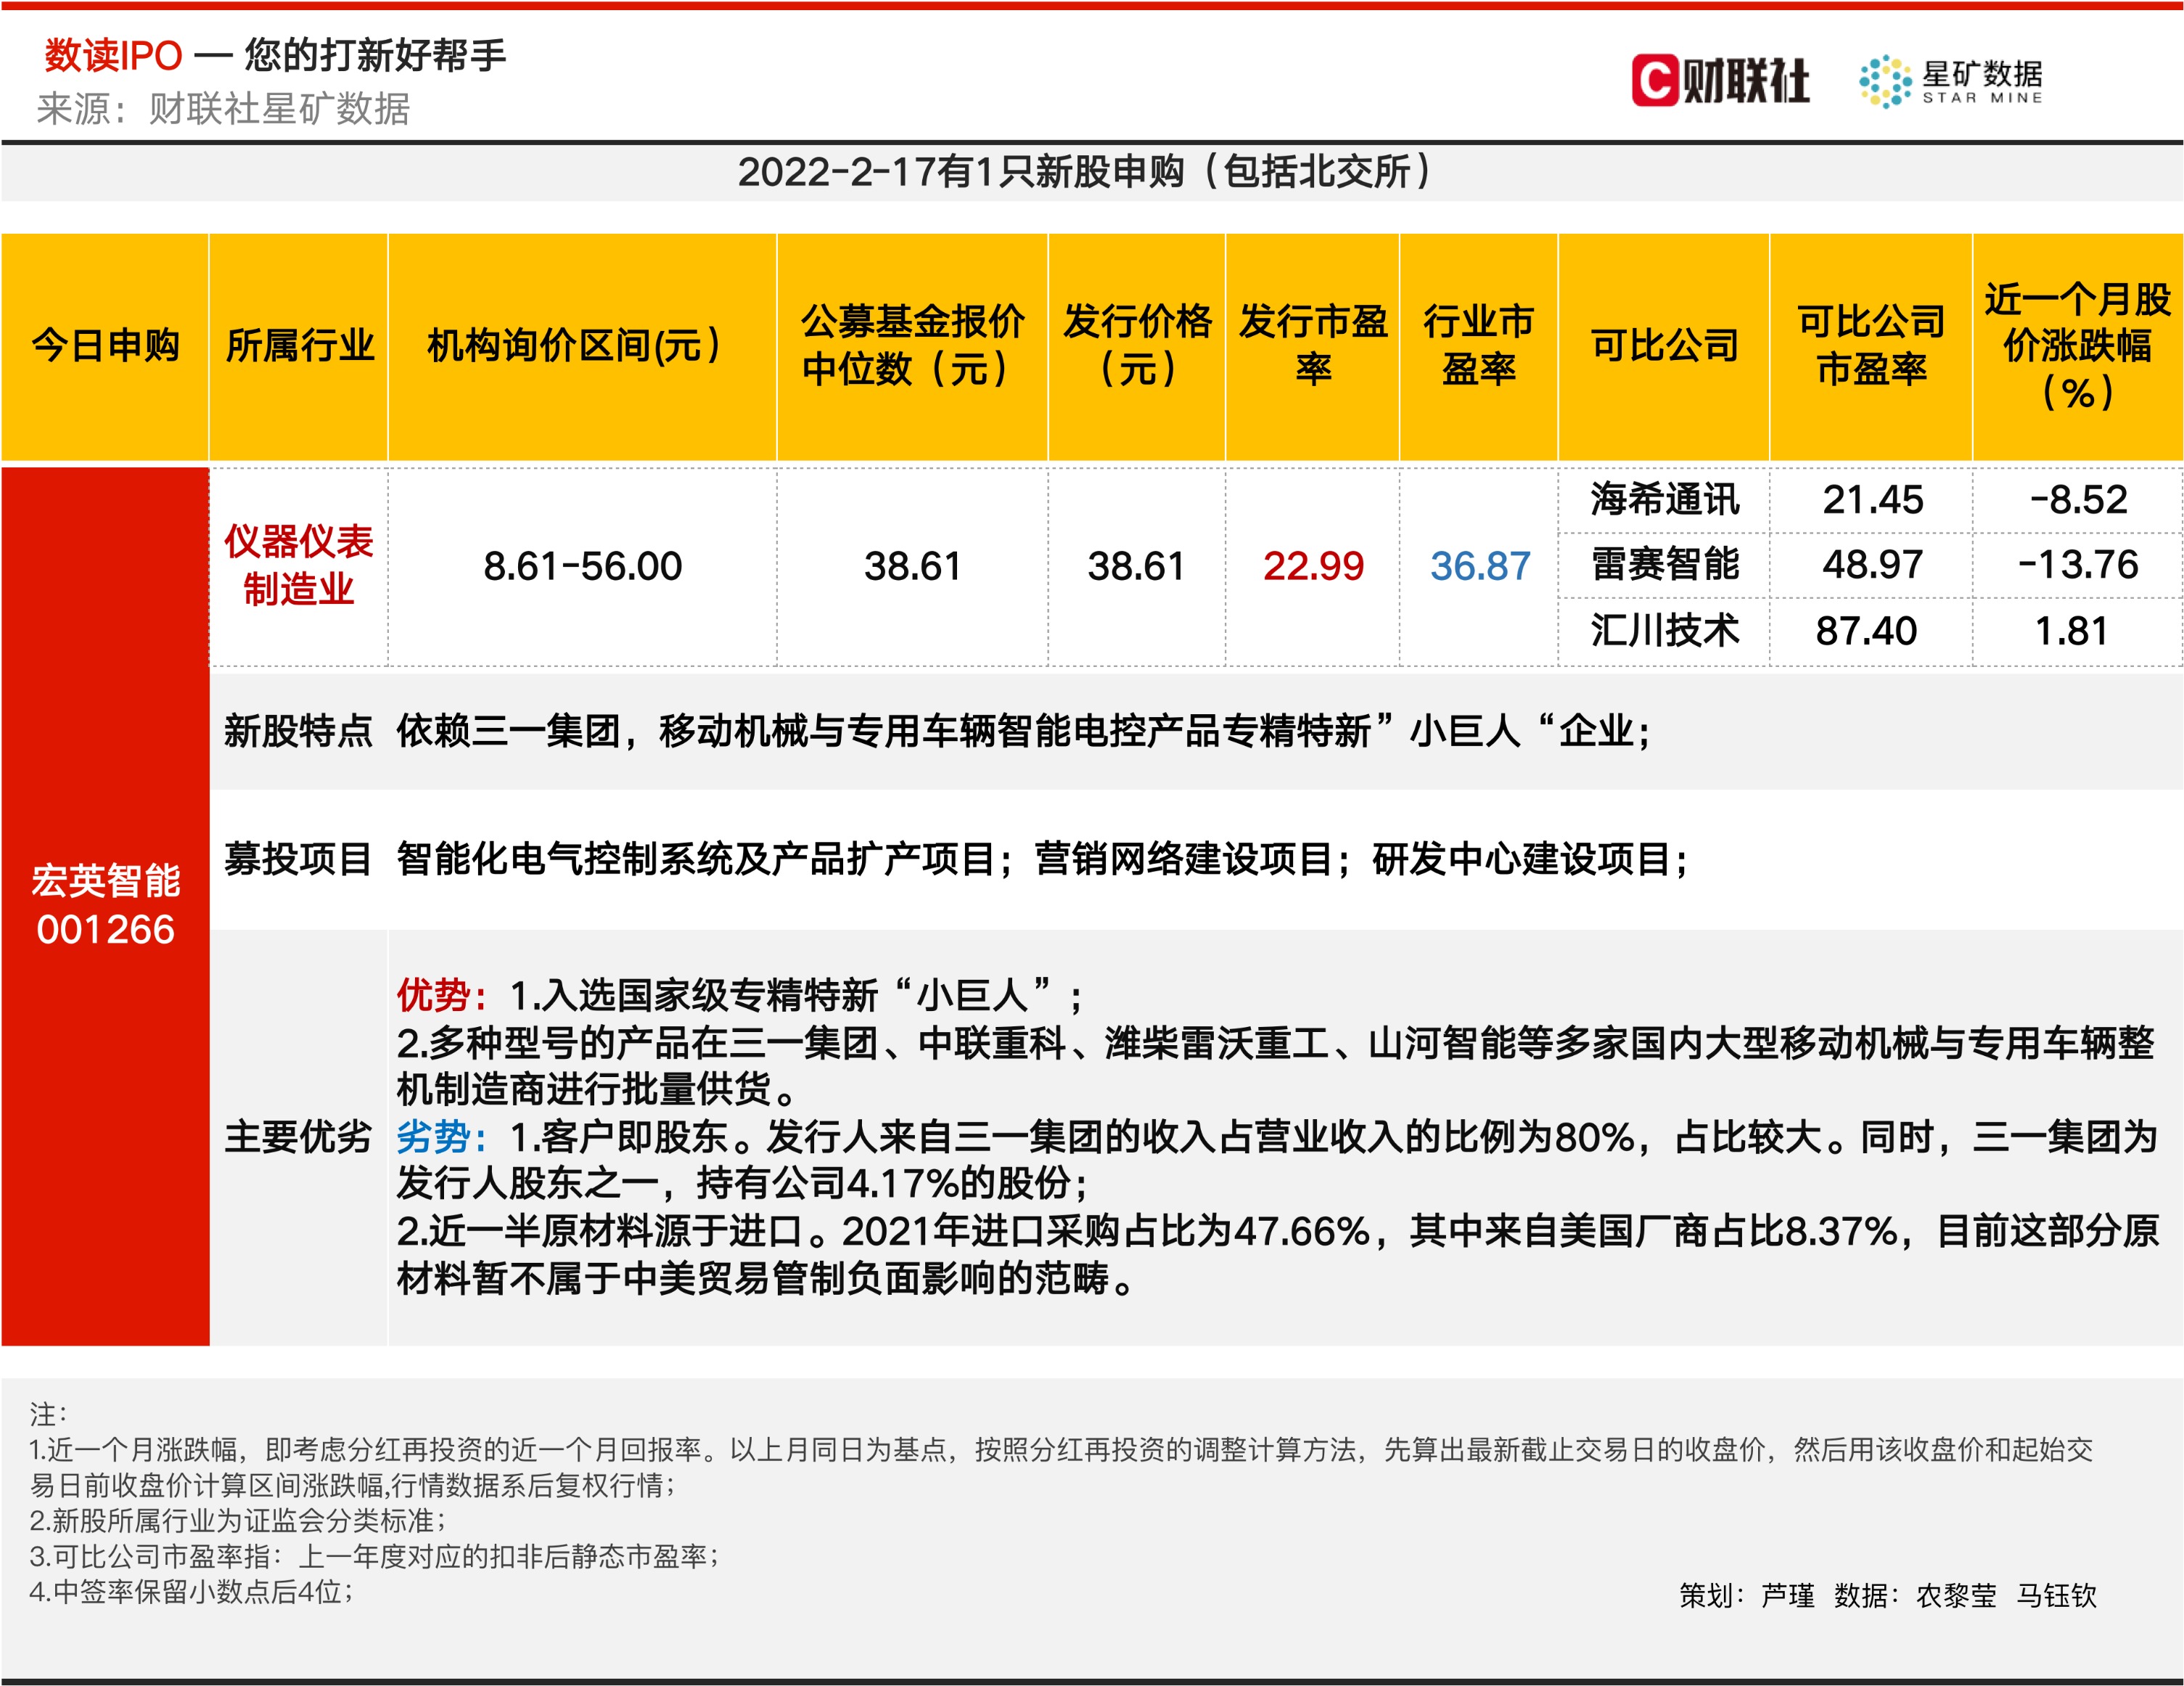Click the 财联社 red C logo
The image size is (2184, 1686).
pos(1655,80)
